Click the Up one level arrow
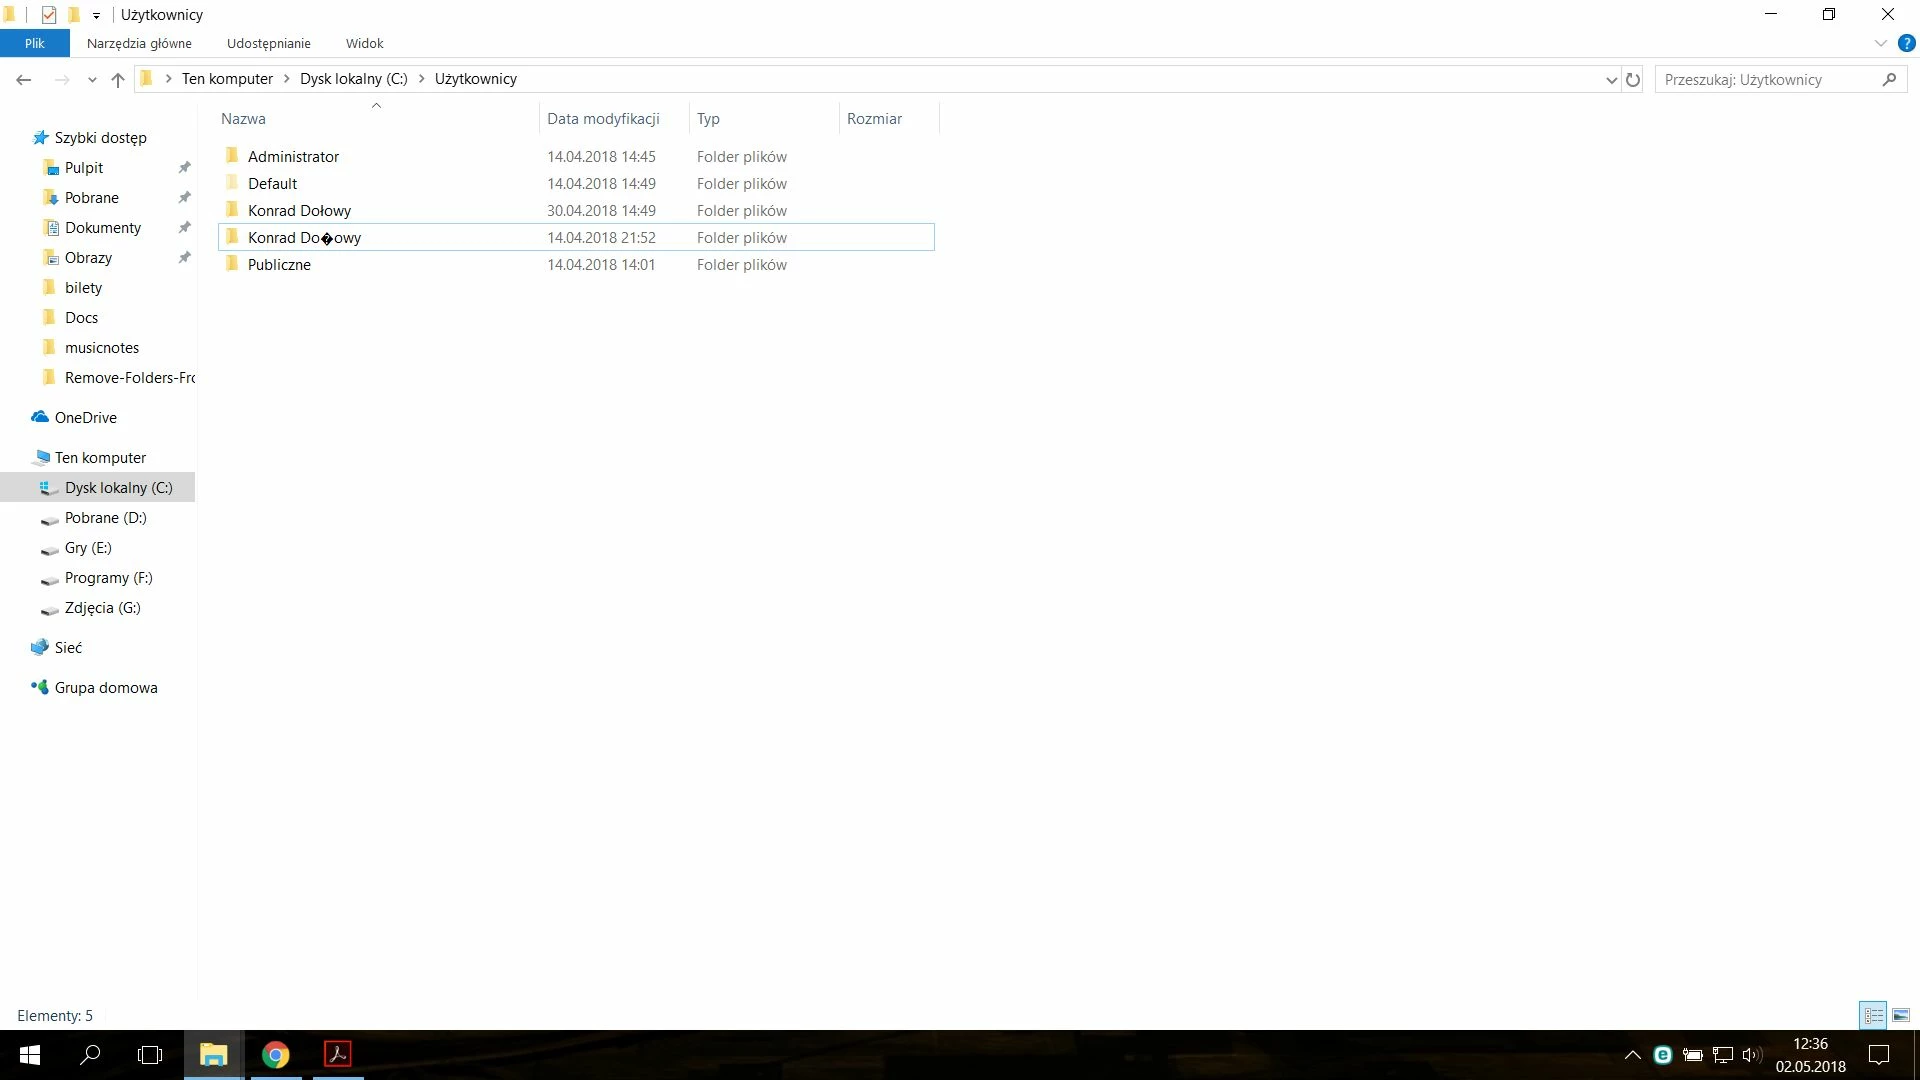This screenshot has width=1920, height=1080. (x=118, y=80)
